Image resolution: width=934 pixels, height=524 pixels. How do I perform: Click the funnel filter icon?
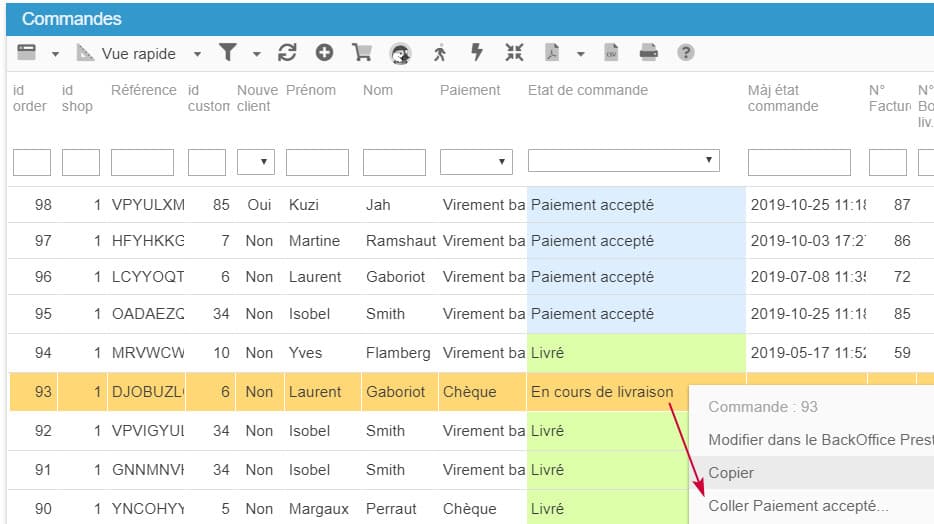coord(228,53)
